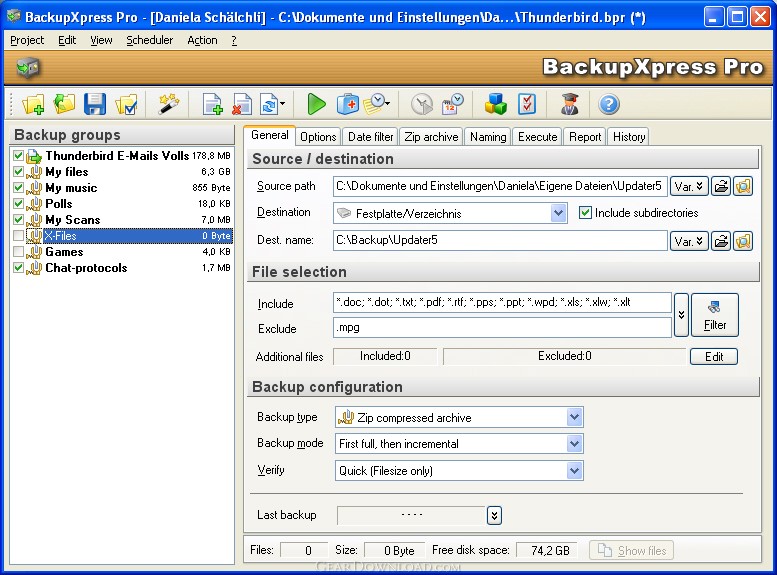
Task: Click the Include file patterns field
Action: (x=502, y=302)
